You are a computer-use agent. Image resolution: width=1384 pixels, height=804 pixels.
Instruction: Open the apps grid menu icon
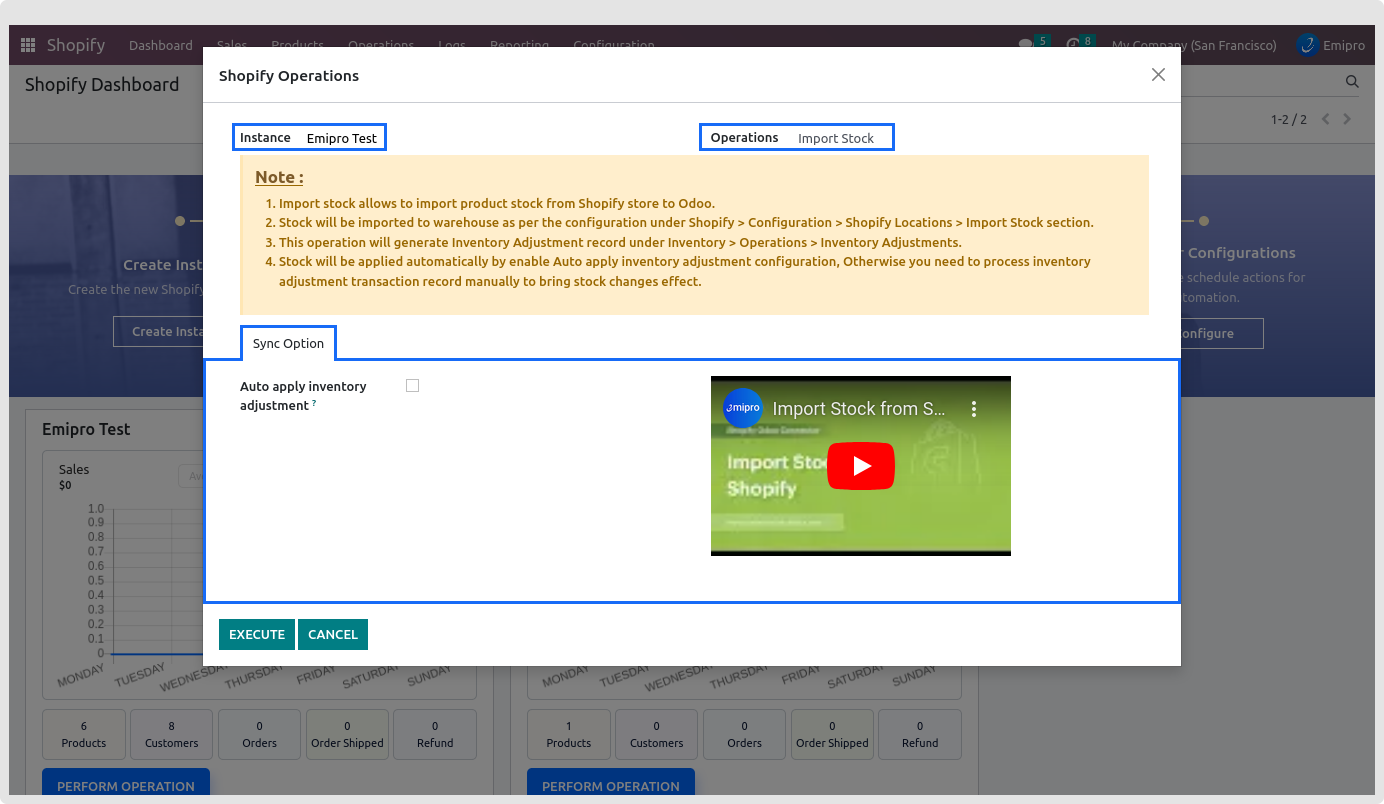click(x=28, y=45)
